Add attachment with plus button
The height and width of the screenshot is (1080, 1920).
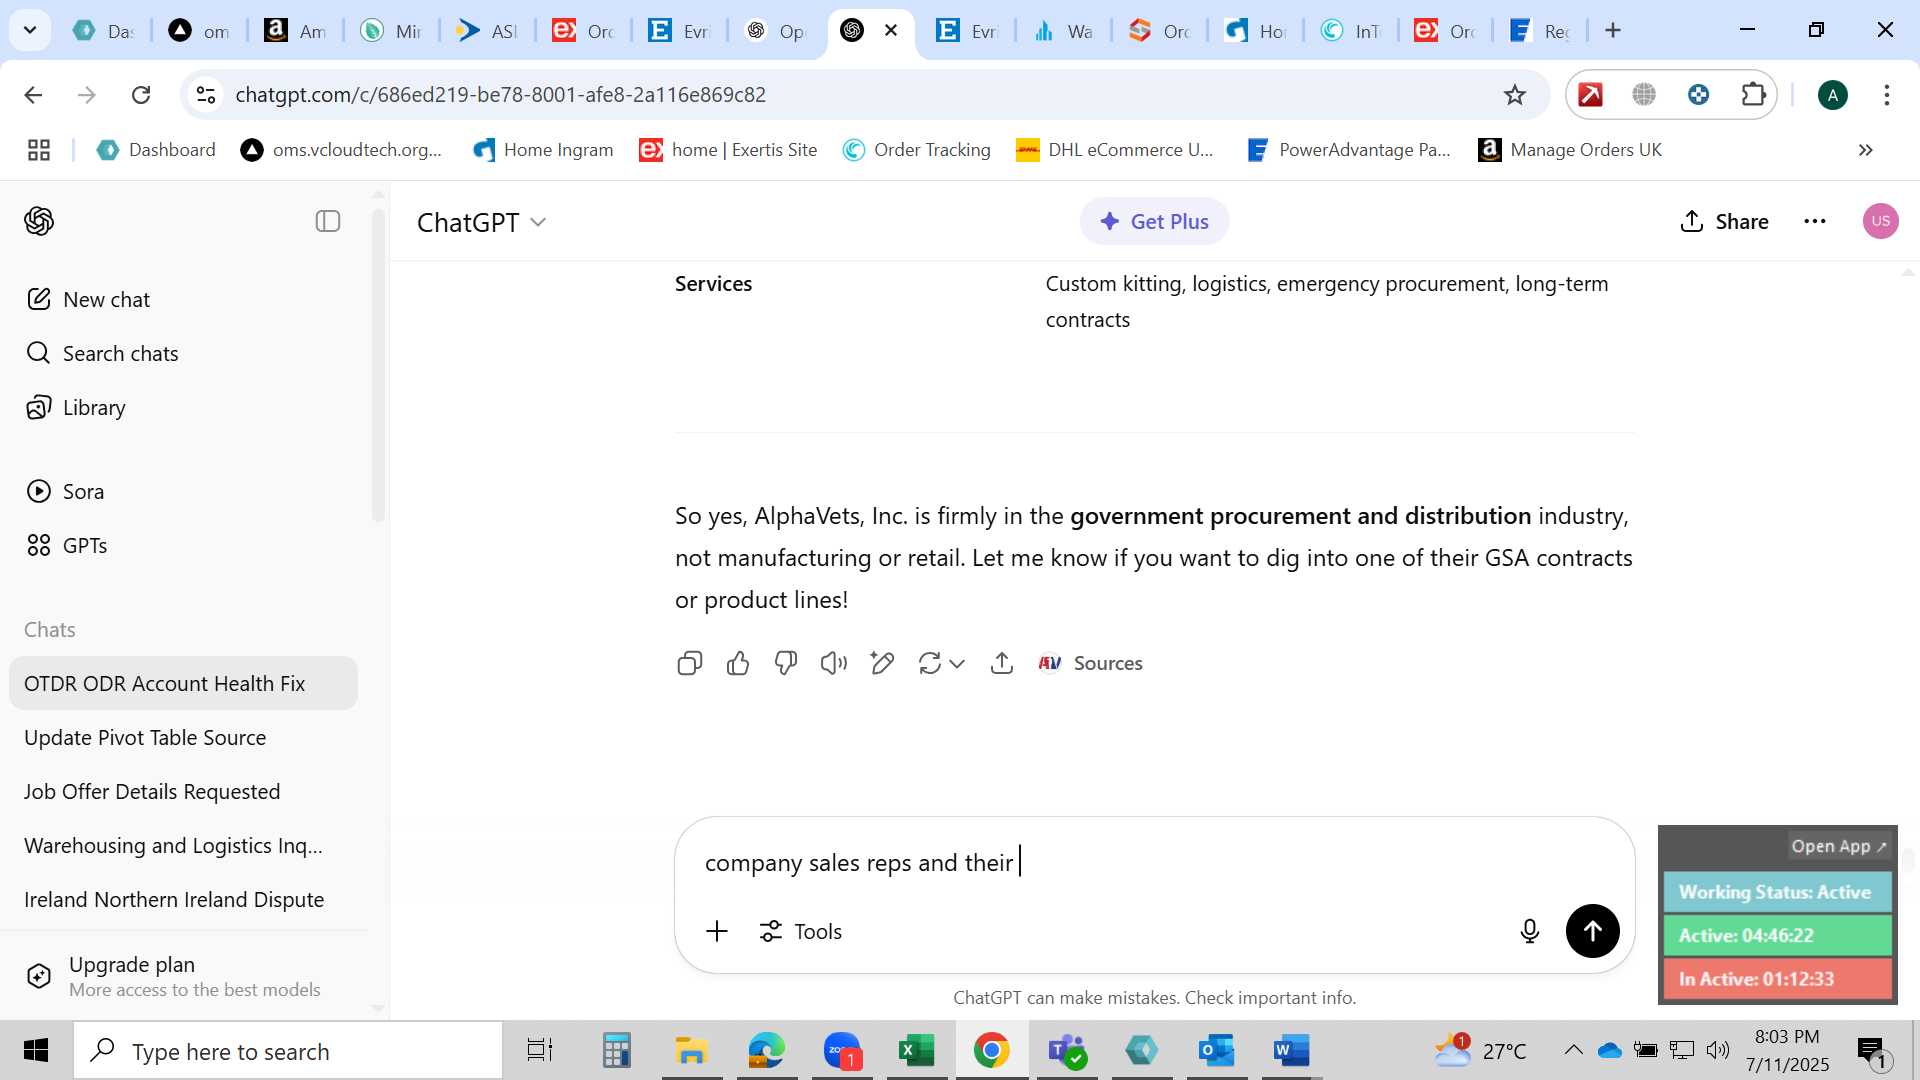tap(717, 931)
